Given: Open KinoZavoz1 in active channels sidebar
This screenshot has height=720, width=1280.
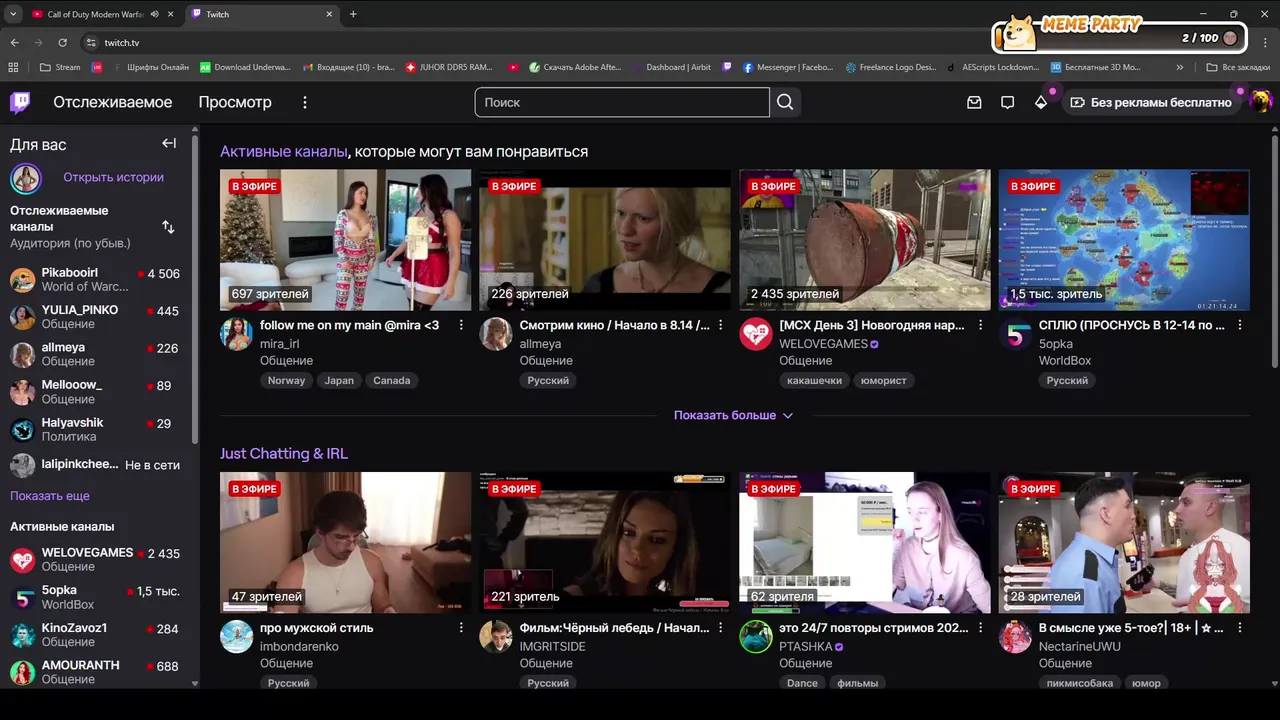Looking at the screenshot, I should click(x=95, y=635).
